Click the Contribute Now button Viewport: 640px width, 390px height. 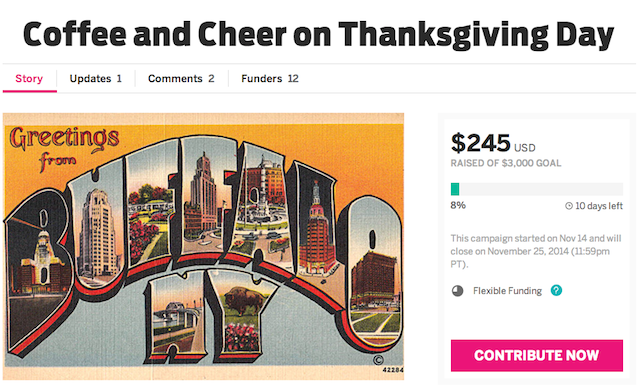coord(537,355)
